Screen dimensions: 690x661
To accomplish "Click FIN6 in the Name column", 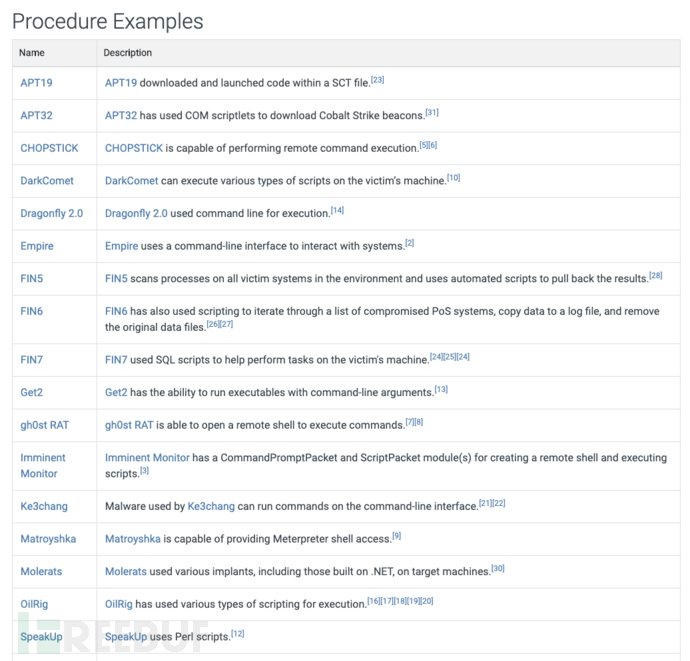I will [x=31, y=311].
